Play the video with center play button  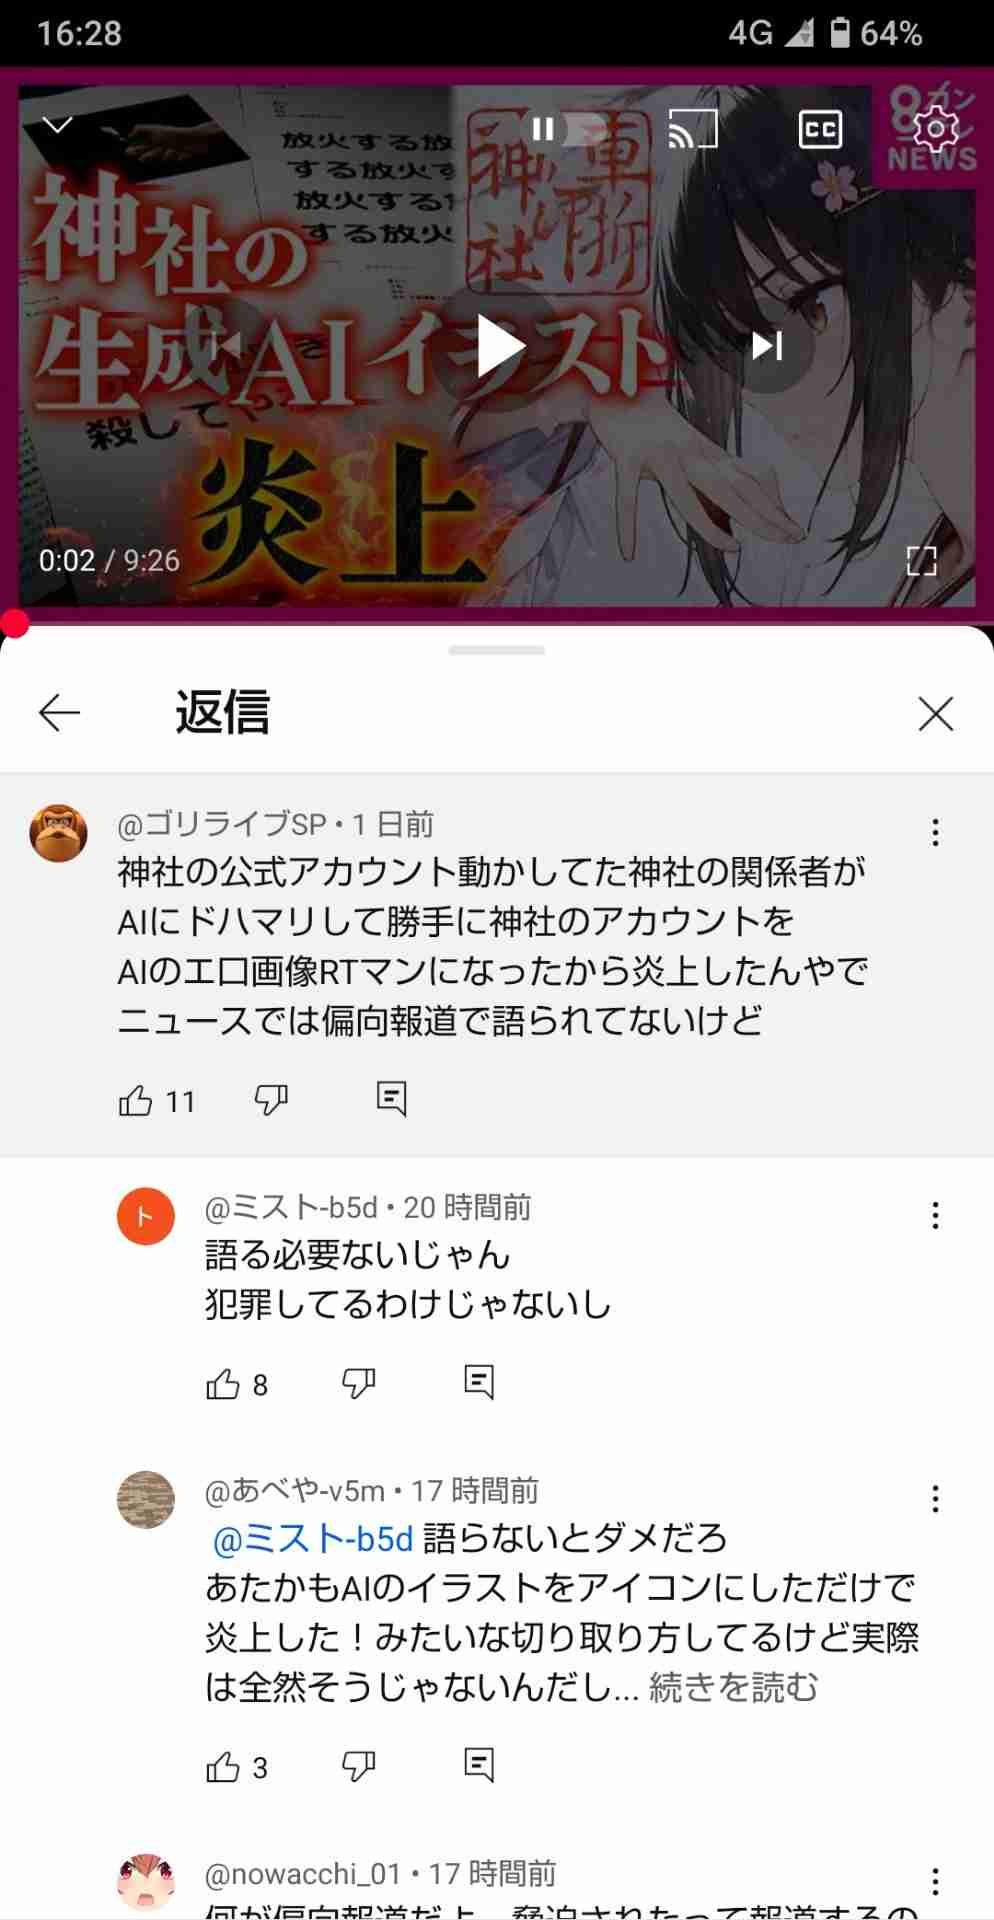click(497, 346)
